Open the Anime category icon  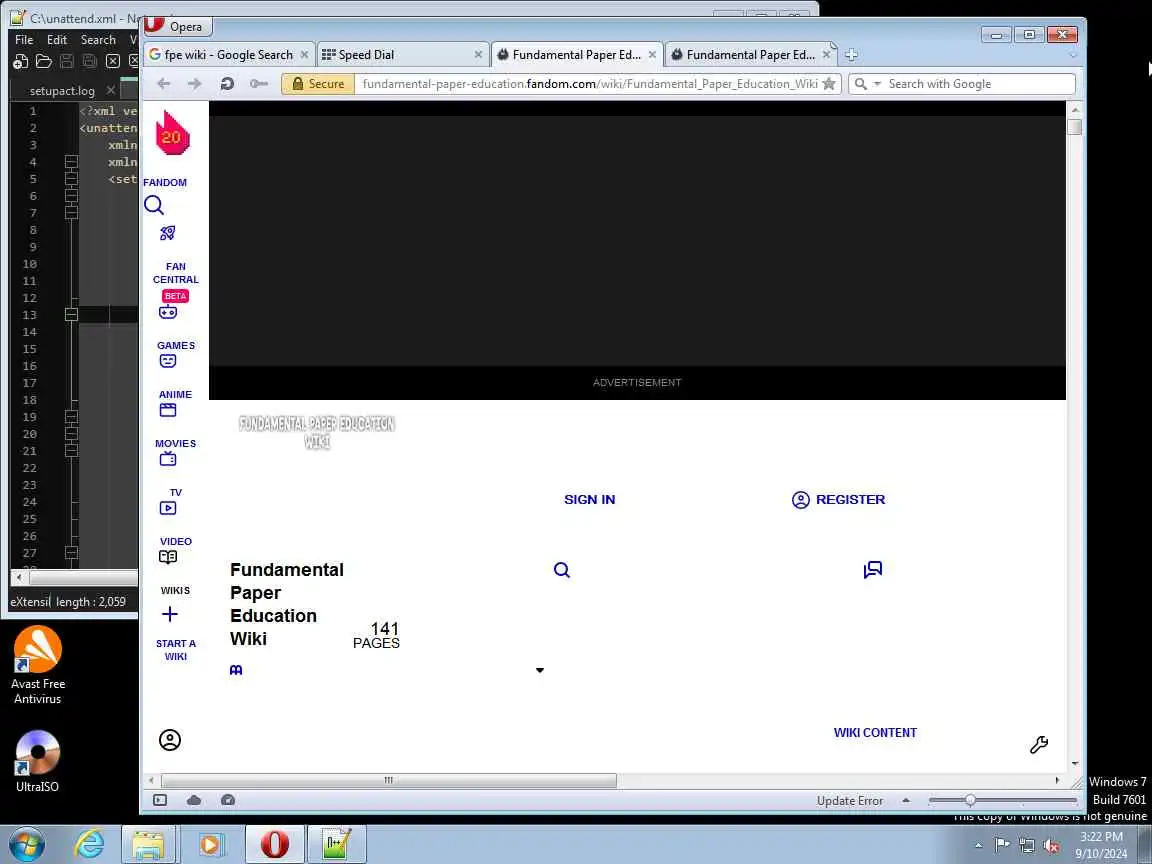pos(168,361)
